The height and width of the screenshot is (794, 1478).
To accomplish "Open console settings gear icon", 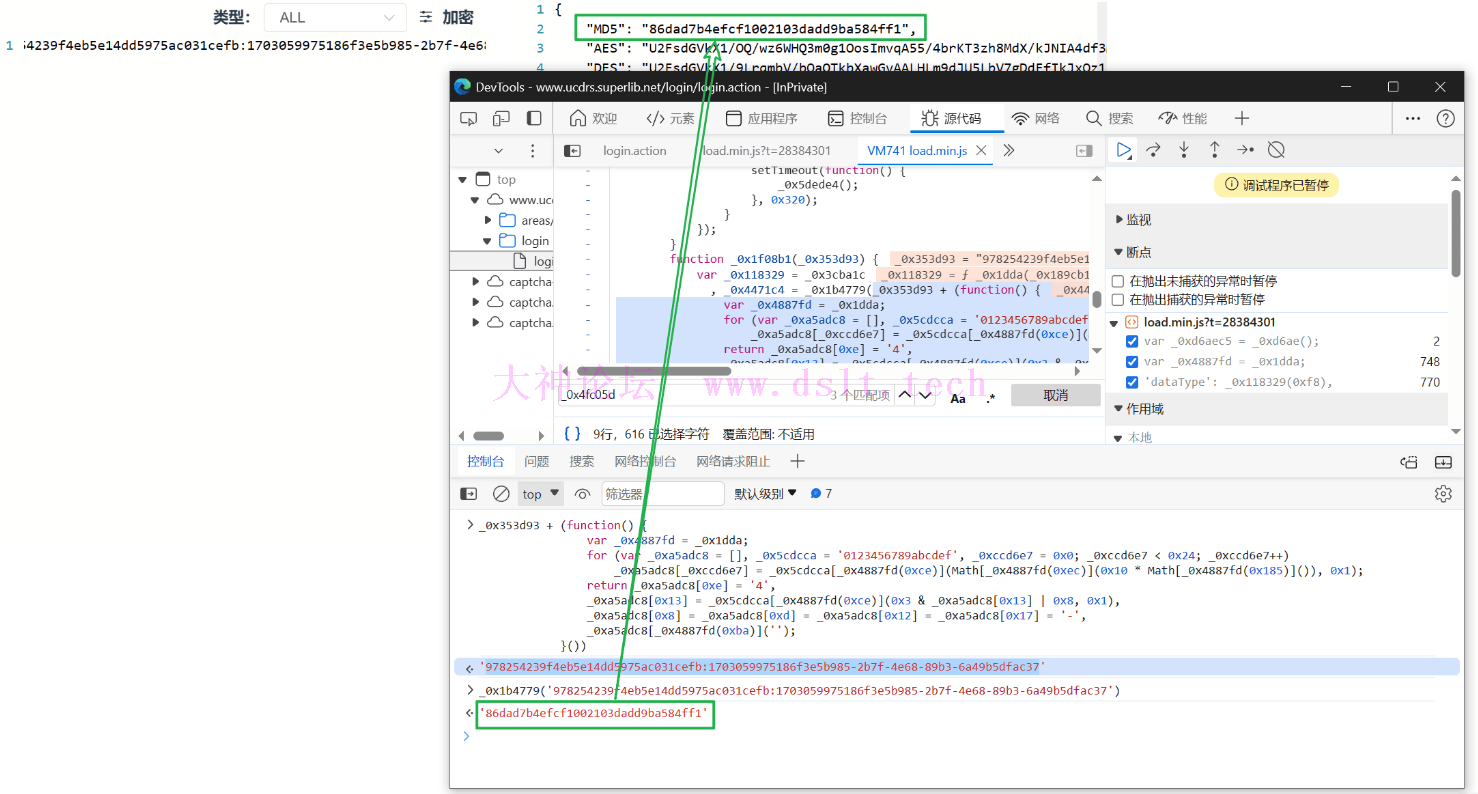I will point(1442,494).
